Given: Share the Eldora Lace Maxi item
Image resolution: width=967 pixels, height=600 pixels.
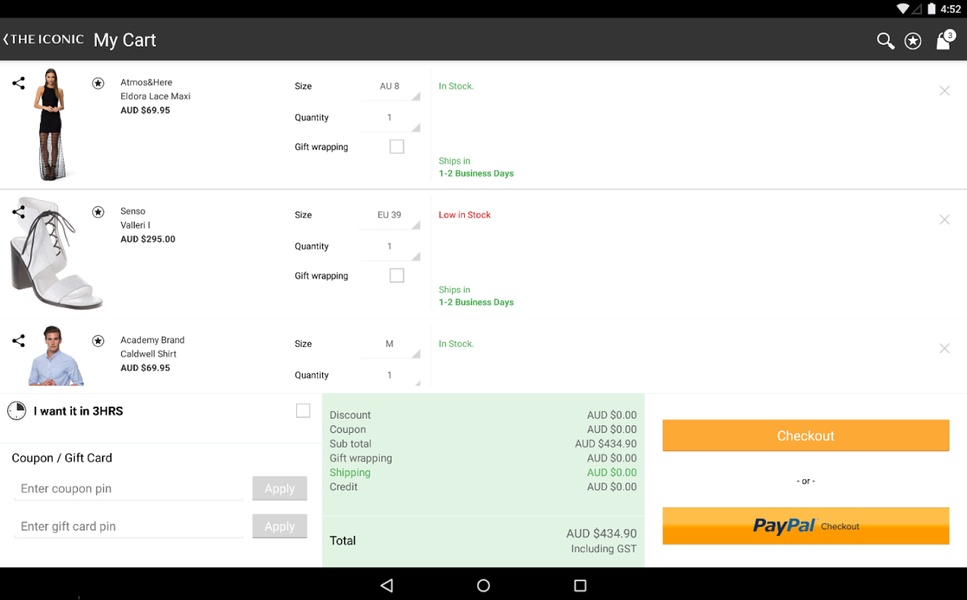Looking at the screenshot, I should 19,83.
